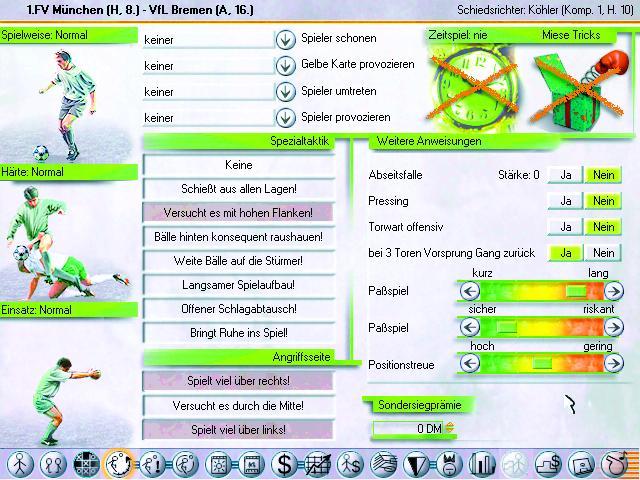640x480 pixels.
Task: Open the crown league icon
Action: pyautogui.click(x=449, y=464)
